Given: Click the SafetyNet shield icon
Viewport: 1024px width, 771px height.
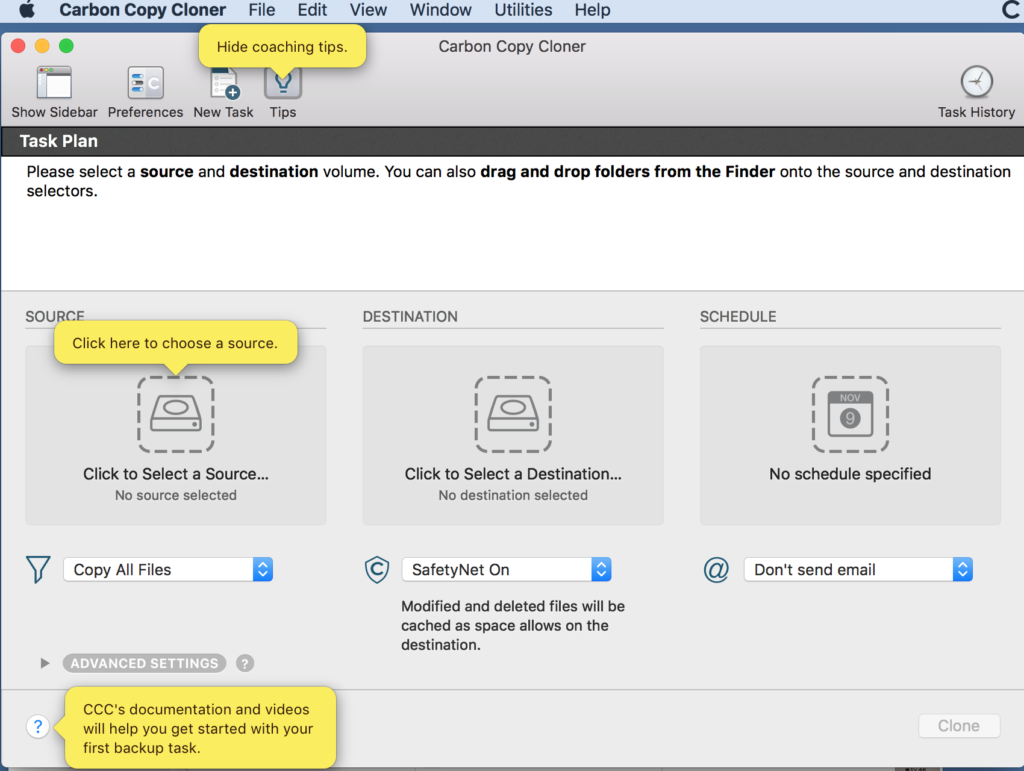Looking at the screenshot, I should [x=376, y=570].
